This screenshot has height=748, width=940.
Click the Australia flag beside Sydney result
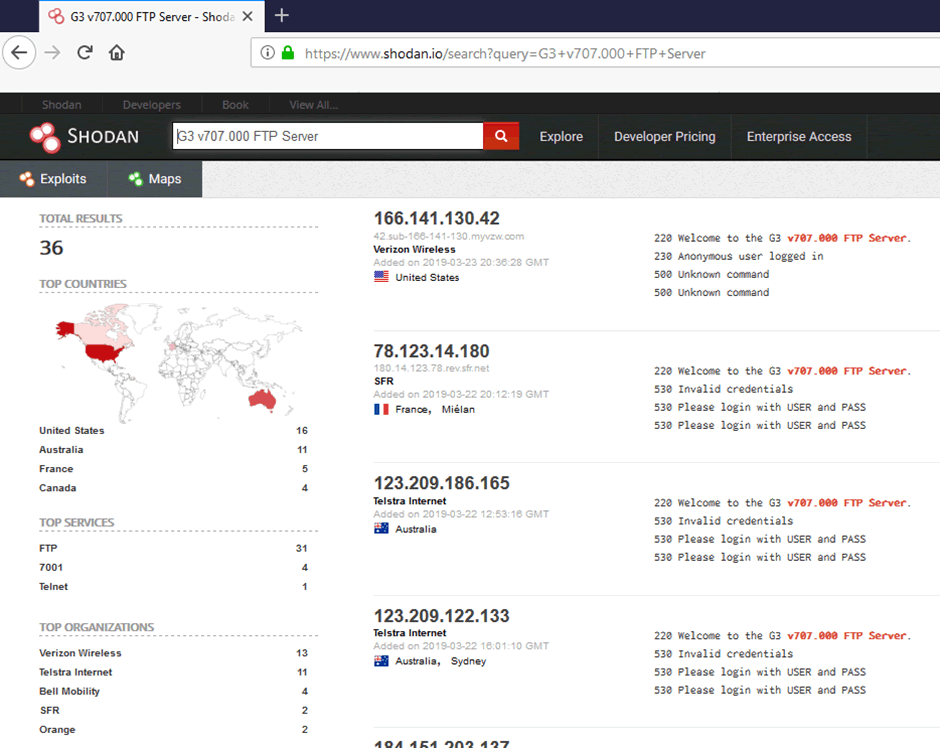381,660
